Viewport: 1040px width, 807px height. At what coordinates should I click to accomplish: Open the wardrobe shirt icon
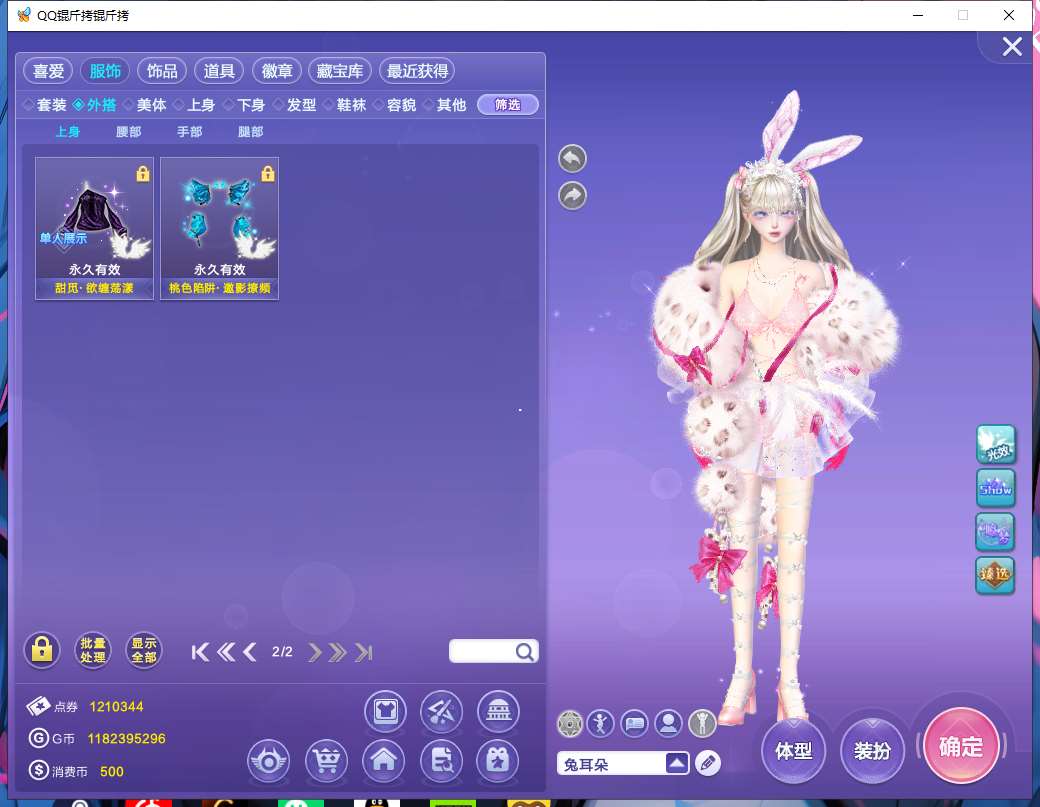click(x=383, y=710)
